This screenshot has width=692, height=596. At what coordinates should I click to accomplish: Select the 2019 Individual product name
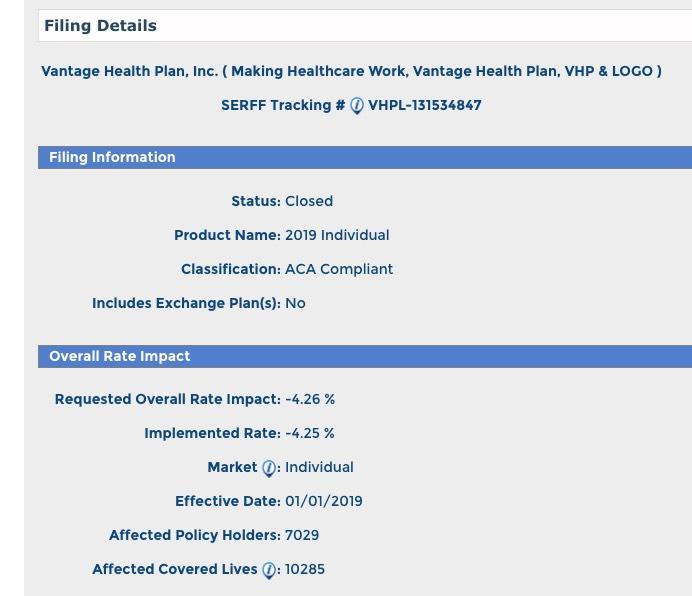tap(337, 235)
